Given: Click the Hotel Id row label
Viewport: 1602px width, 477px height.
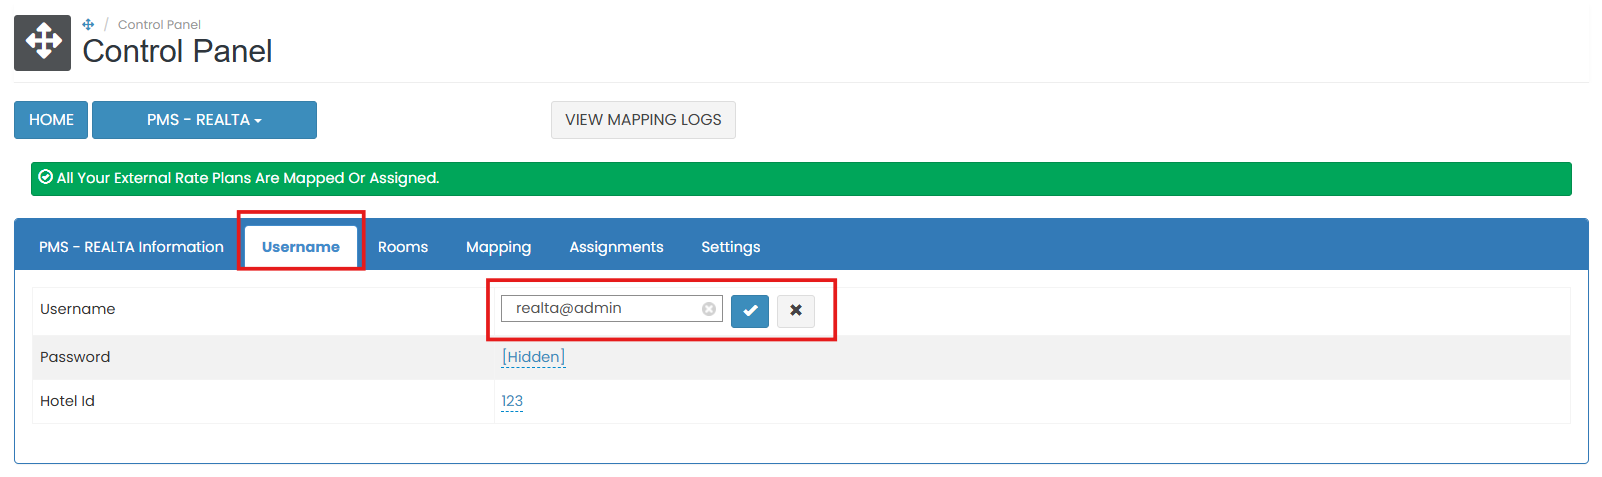Looking at the screenshot, I should point(67,401).
